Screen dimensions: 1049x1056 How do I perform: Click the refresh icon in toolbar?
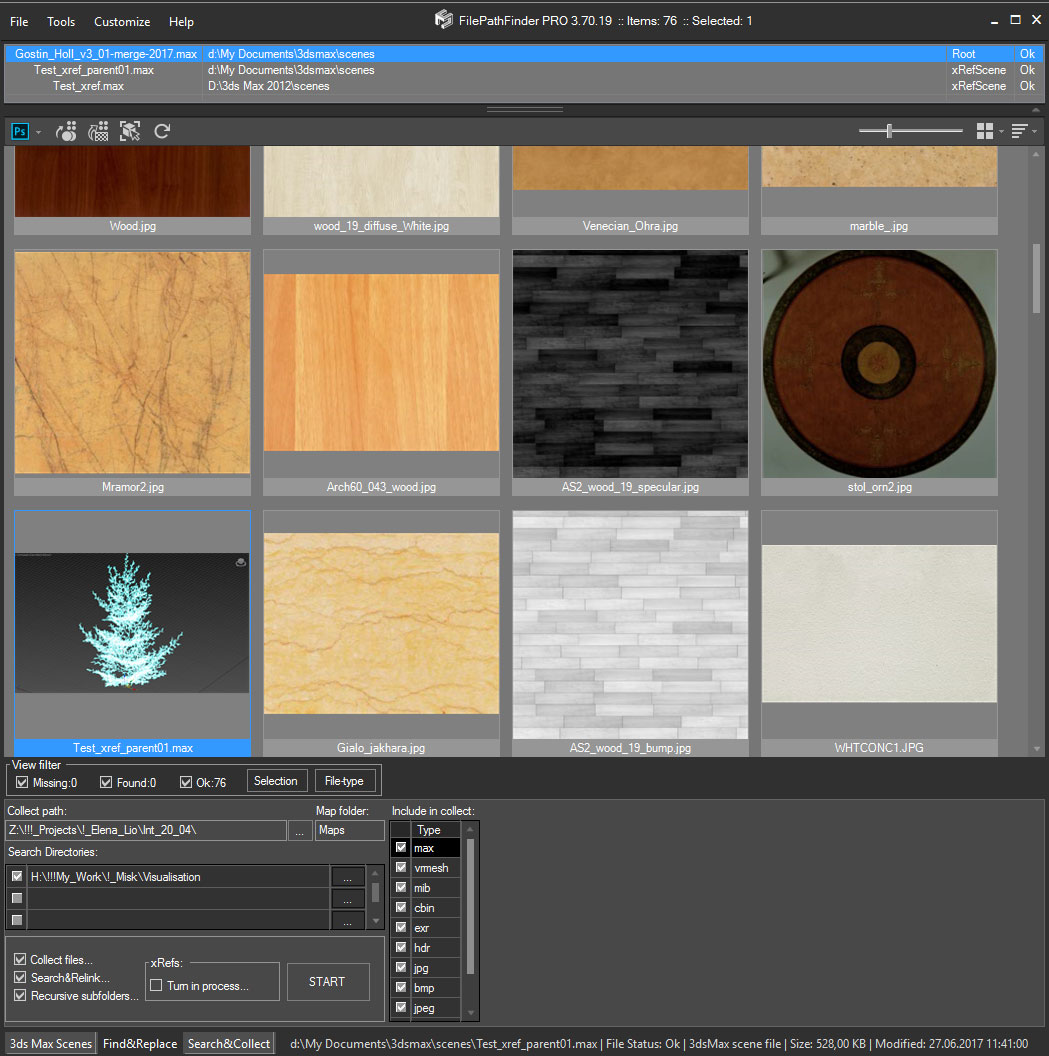[162, 131]
